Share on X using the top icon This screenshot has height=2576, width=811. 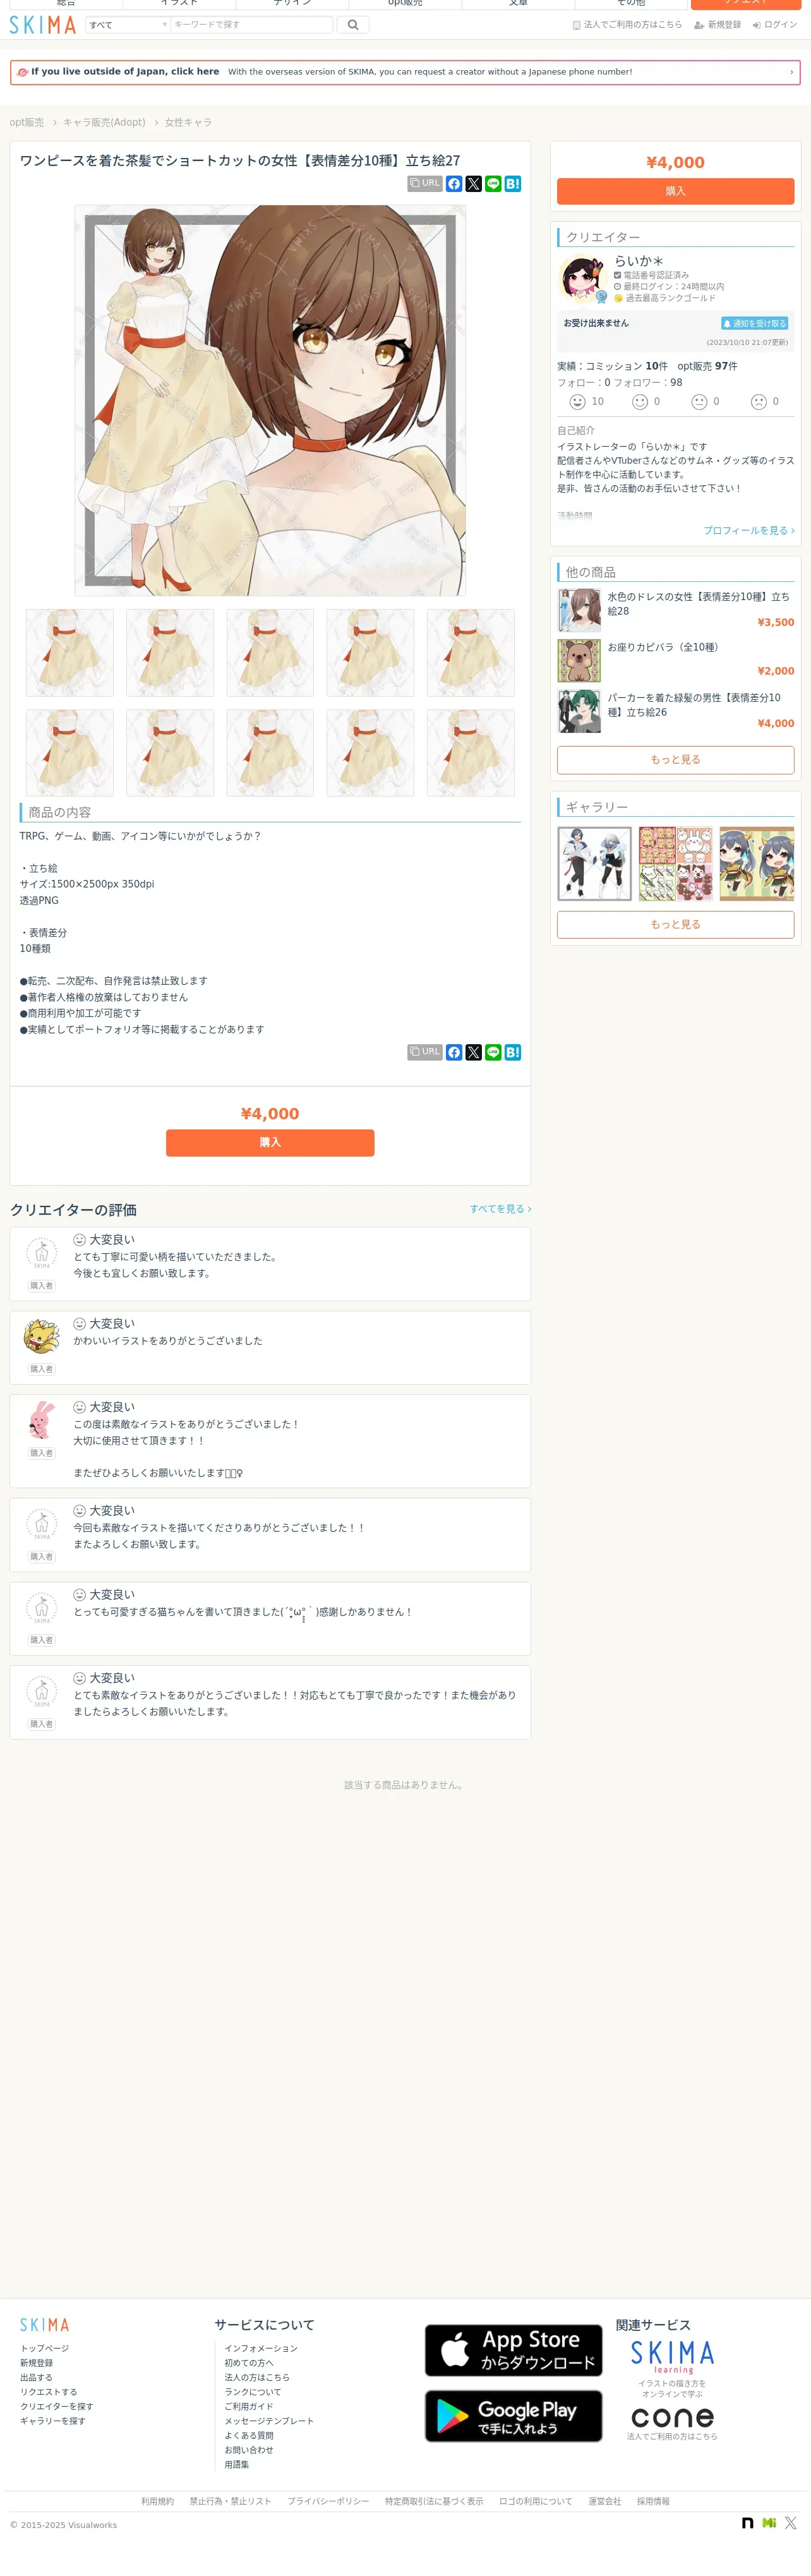click(x=474, y=184)
